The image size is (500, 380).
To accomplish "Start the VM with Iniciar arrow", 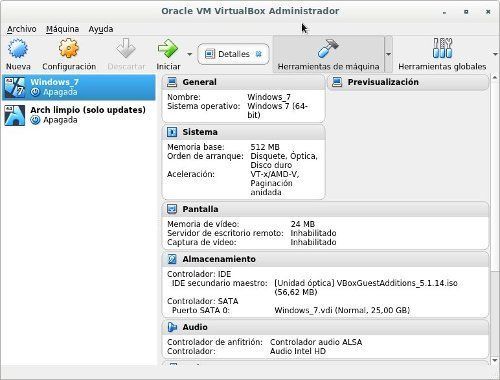I will coord(168,48).
